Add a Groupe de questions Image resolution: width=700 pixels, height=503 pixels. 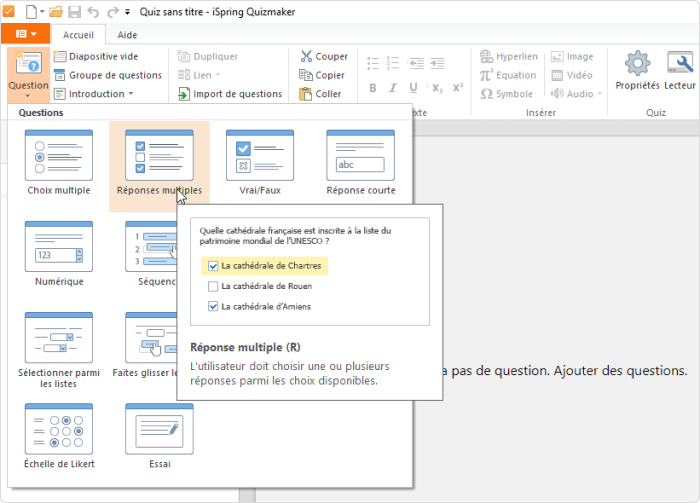[x=108, y=75]
